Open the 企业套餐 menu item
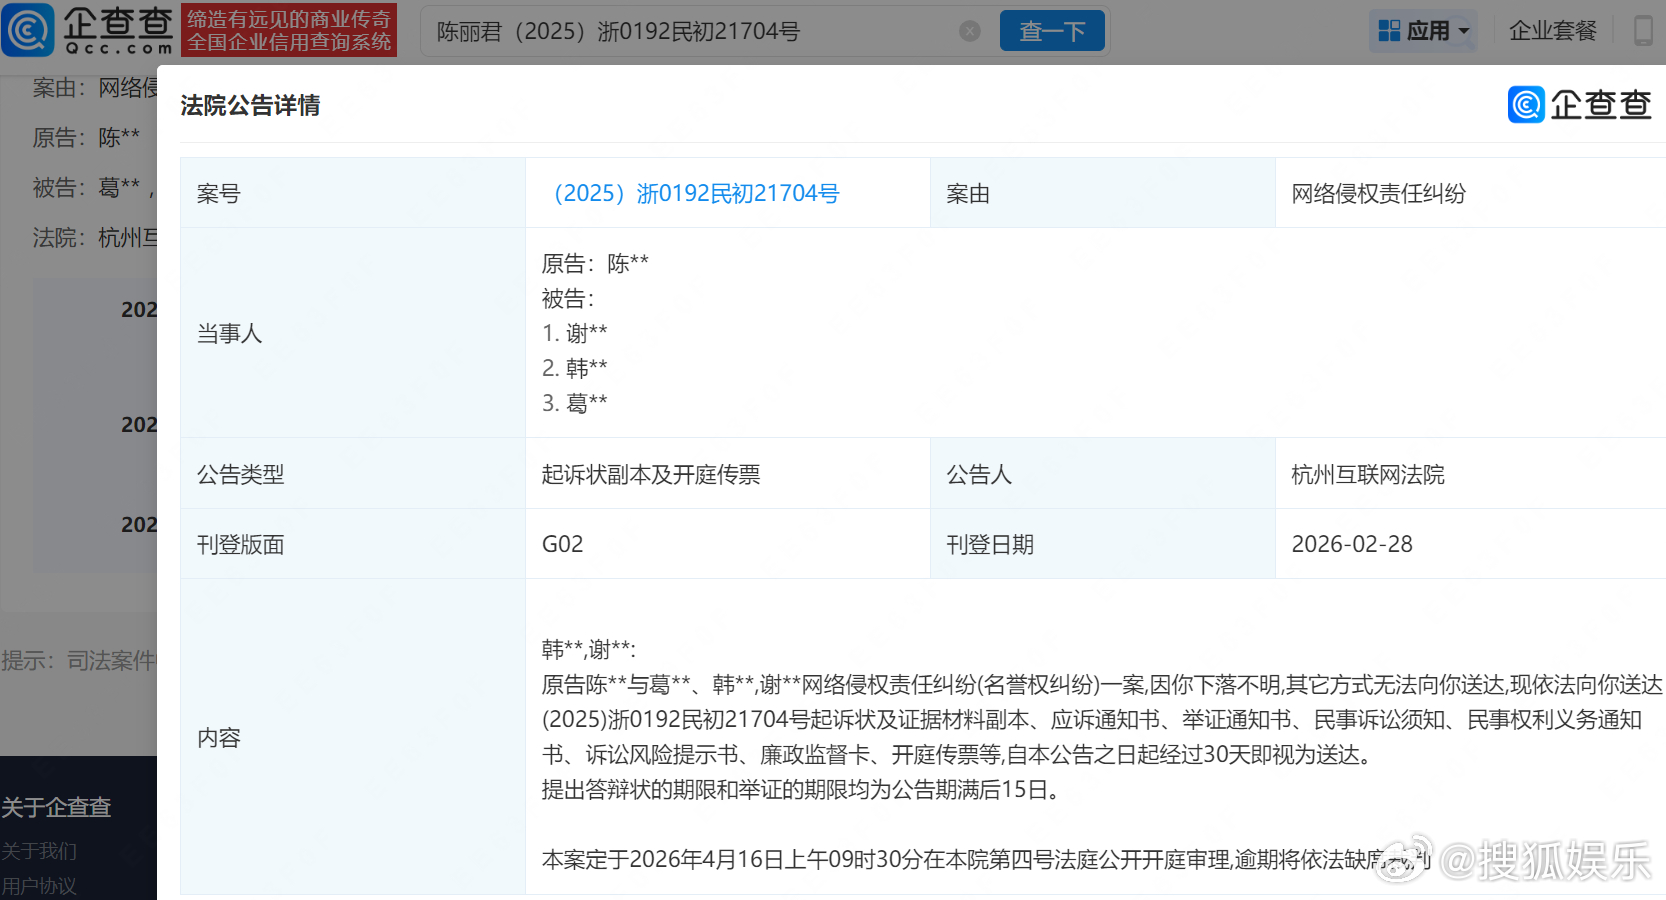Image resolution: width=1666 pixels, height=900 pixels. click(1553, 31)
